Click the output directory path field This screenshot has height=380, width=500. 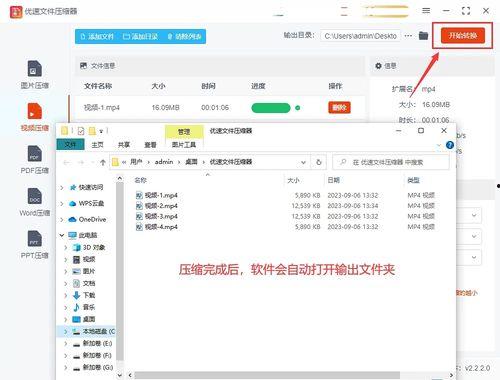[360, 36]
